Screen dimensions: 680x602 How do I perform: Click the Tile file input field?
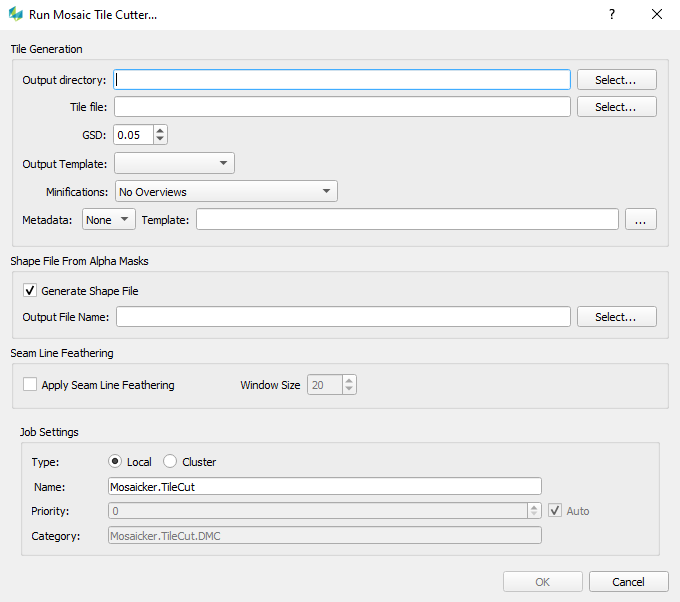point(342,107)
